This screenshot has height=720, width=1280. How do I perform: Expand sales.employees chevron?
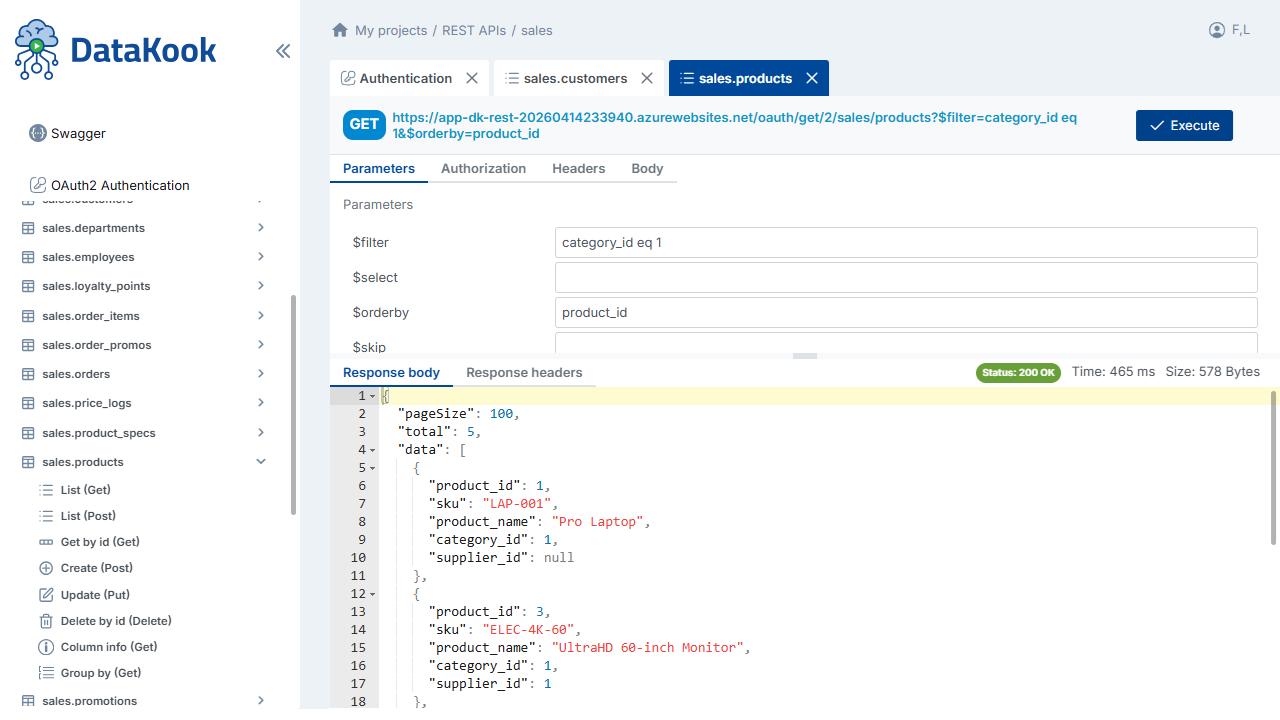[261, 257]
